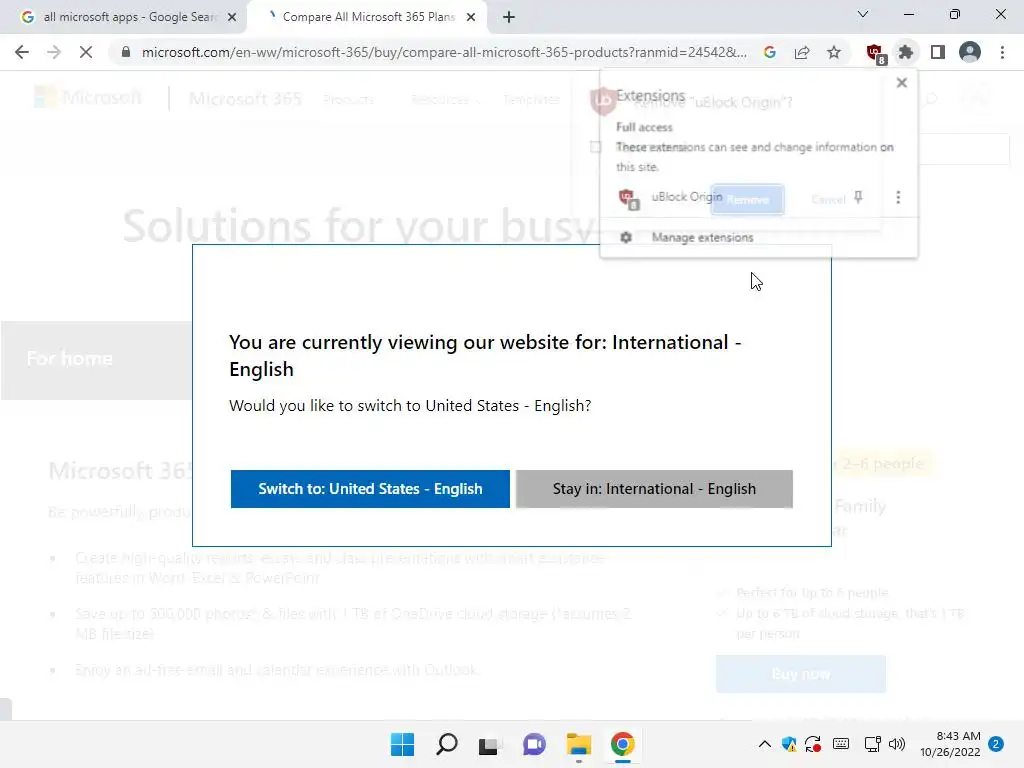Cancel the uBlock removal dialog
The width and height of the screenshot is (1024, 768).
[828, 199]
